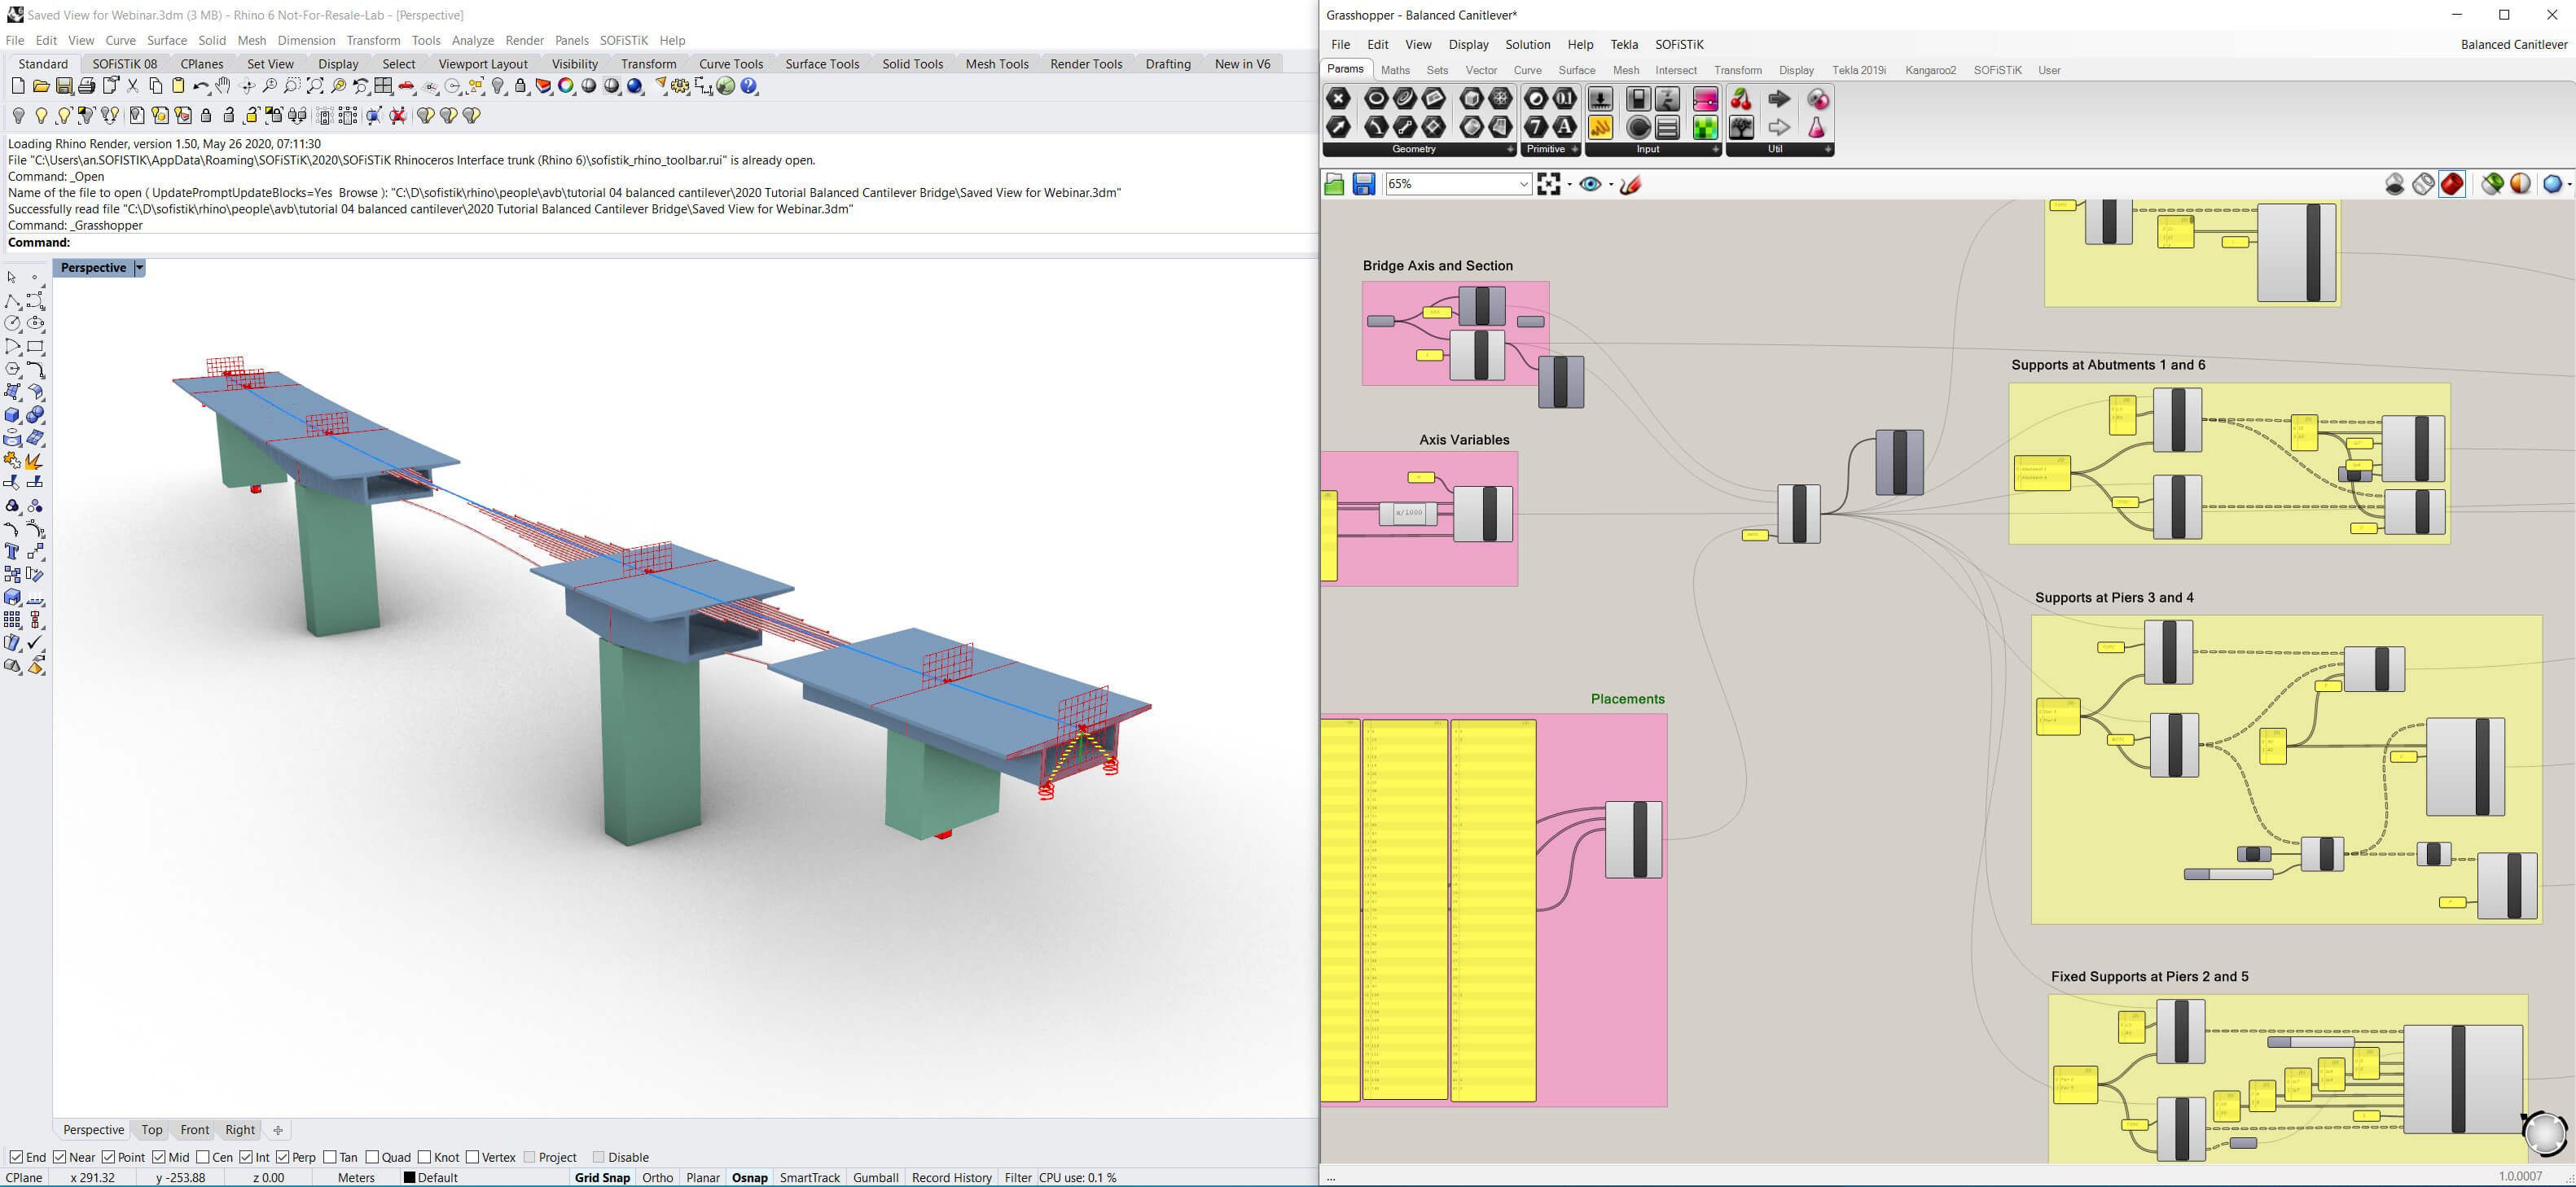This screenshot has width=2576, height=1187.
Task: Switch to the Front viewport tab
Action: [x=194, y=1130]
